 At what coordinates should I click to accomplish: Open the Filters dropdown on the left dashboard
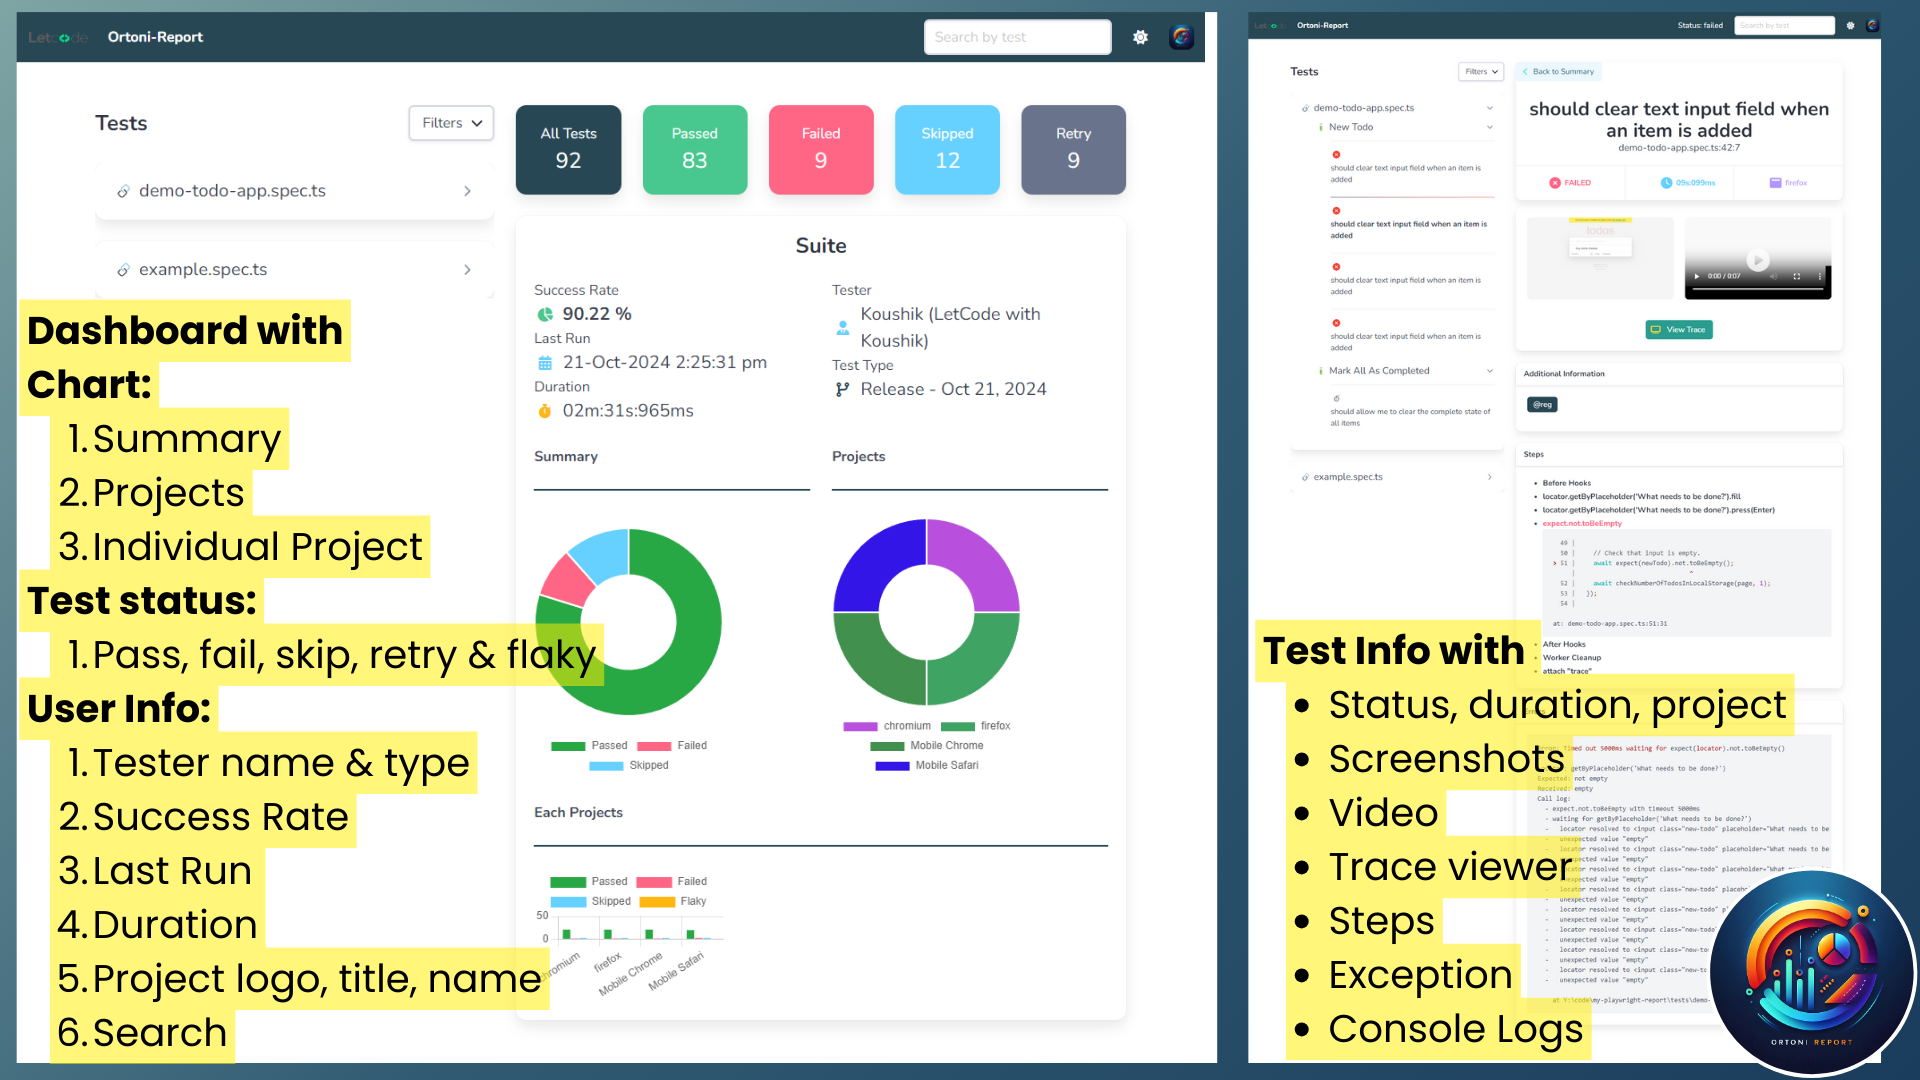[451, 123]
